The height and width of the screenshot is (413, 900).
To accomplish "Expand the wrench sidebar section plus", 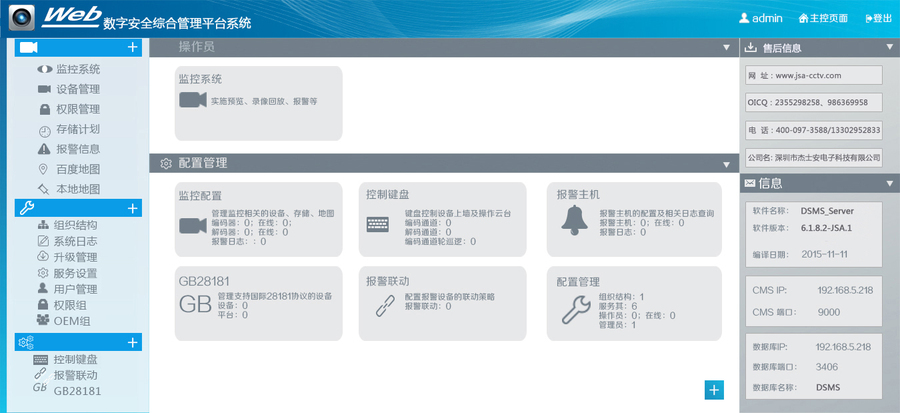I will click(133, 208).
